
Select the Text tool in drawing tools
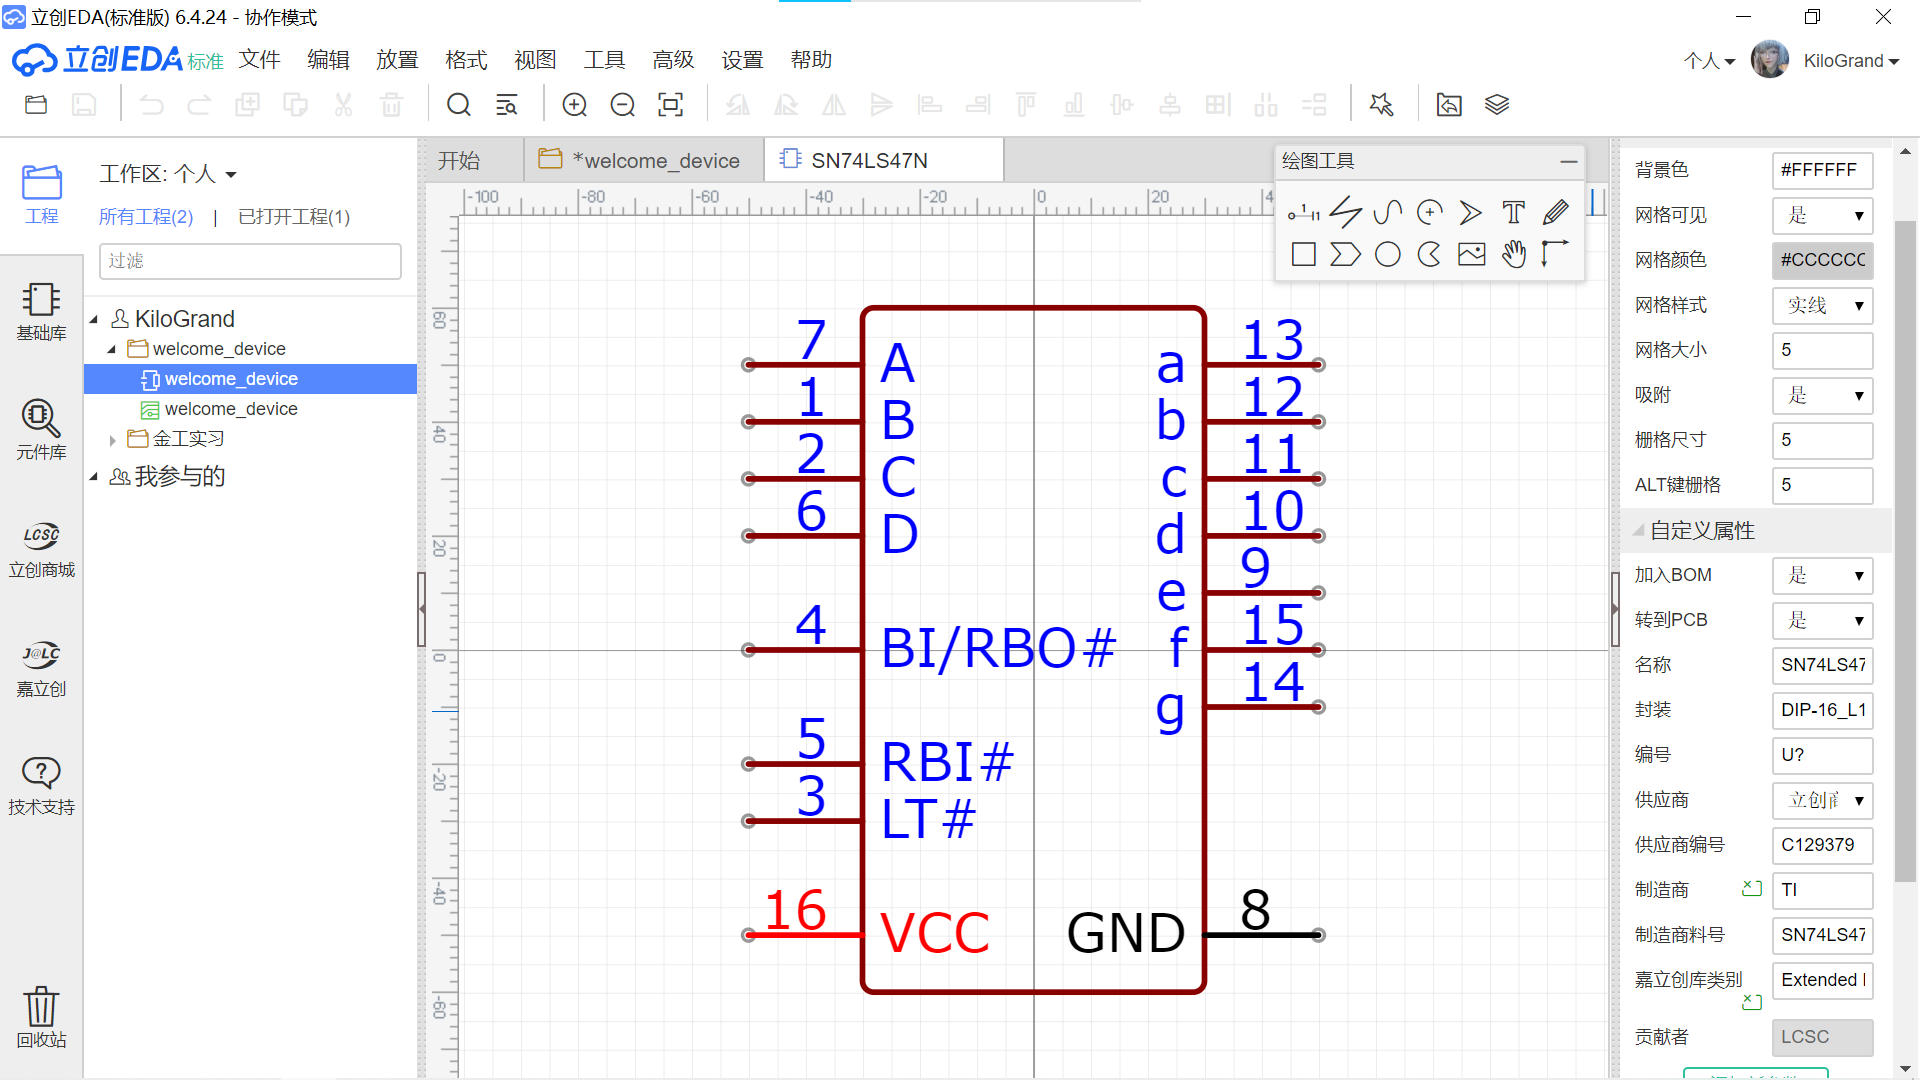coord(1513,212)
